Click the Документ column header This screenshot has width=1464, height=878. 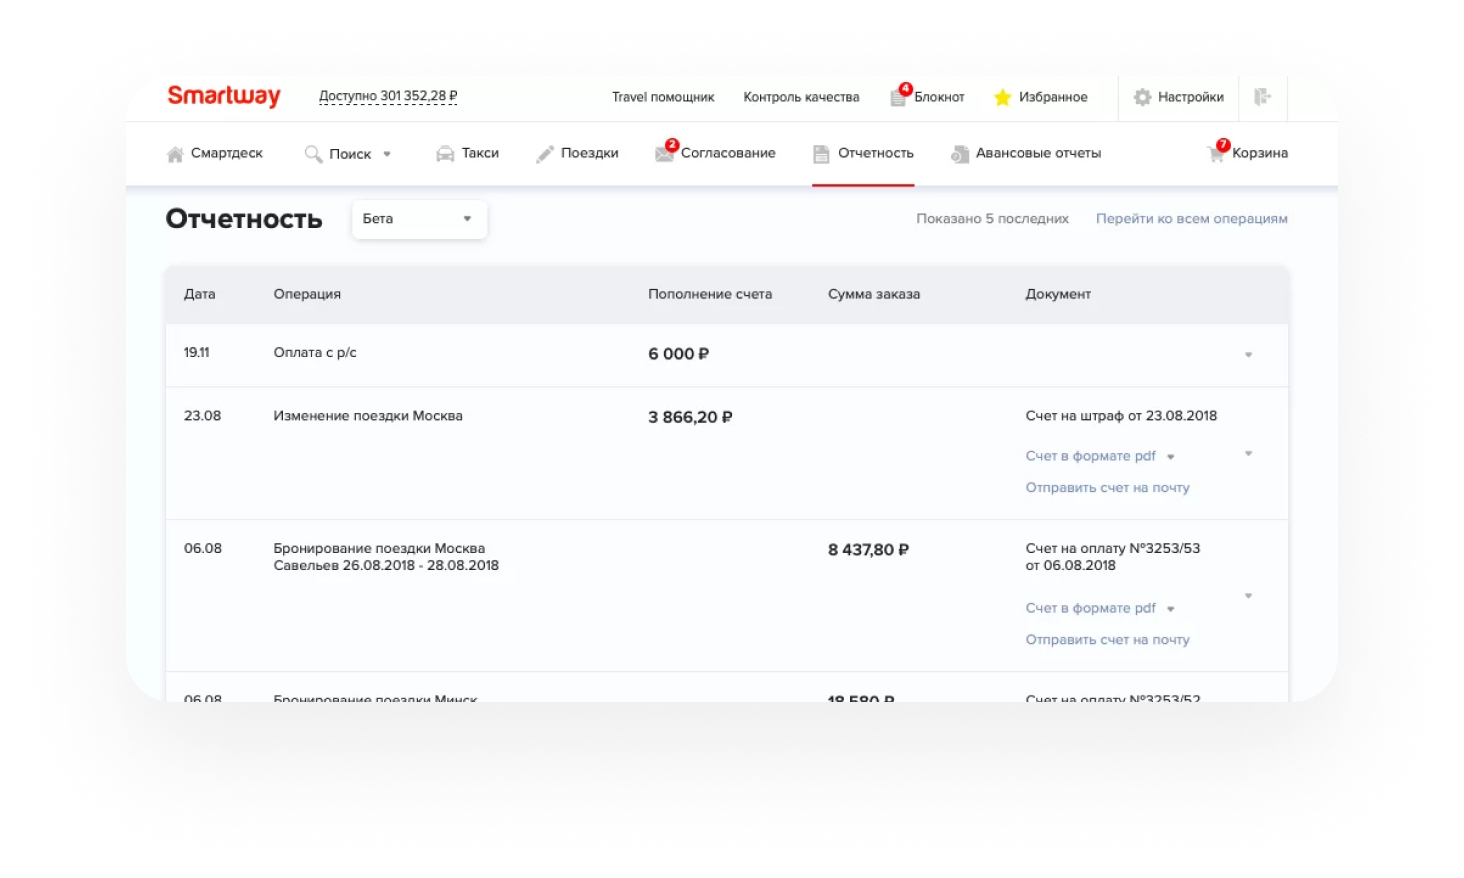tap(1058, 294)
